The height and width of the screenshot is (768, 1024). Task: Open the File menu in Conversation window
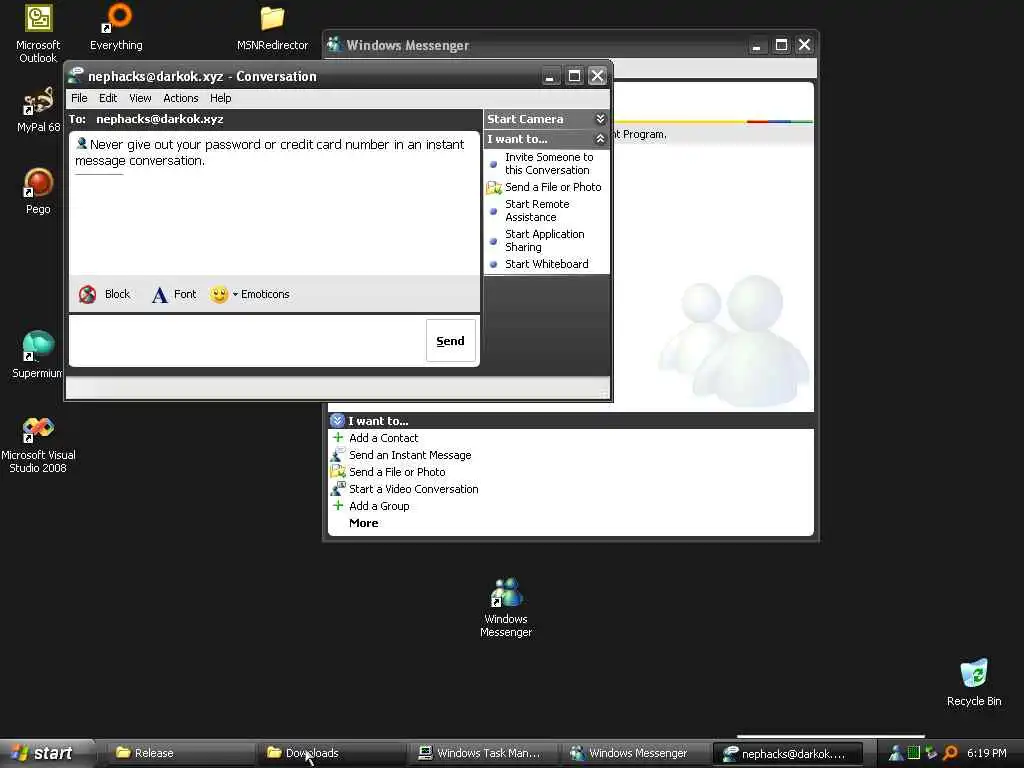(x=79, y=98)
